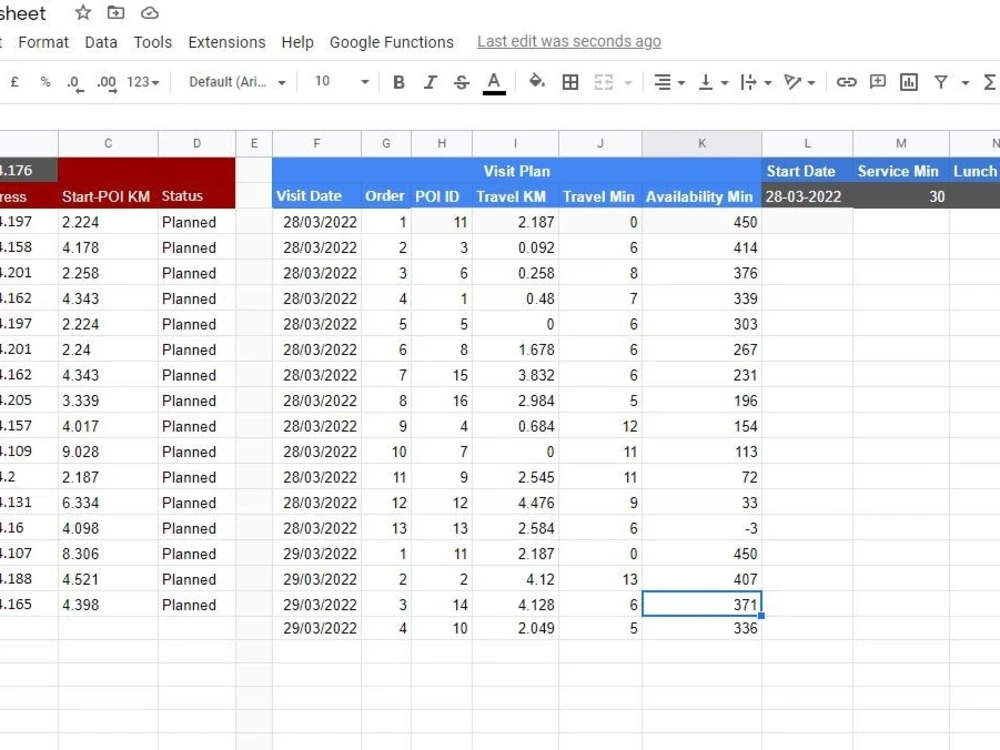Decrease decimal places
The height and width of the screenshot is (750, 1000).
point(75,83)
